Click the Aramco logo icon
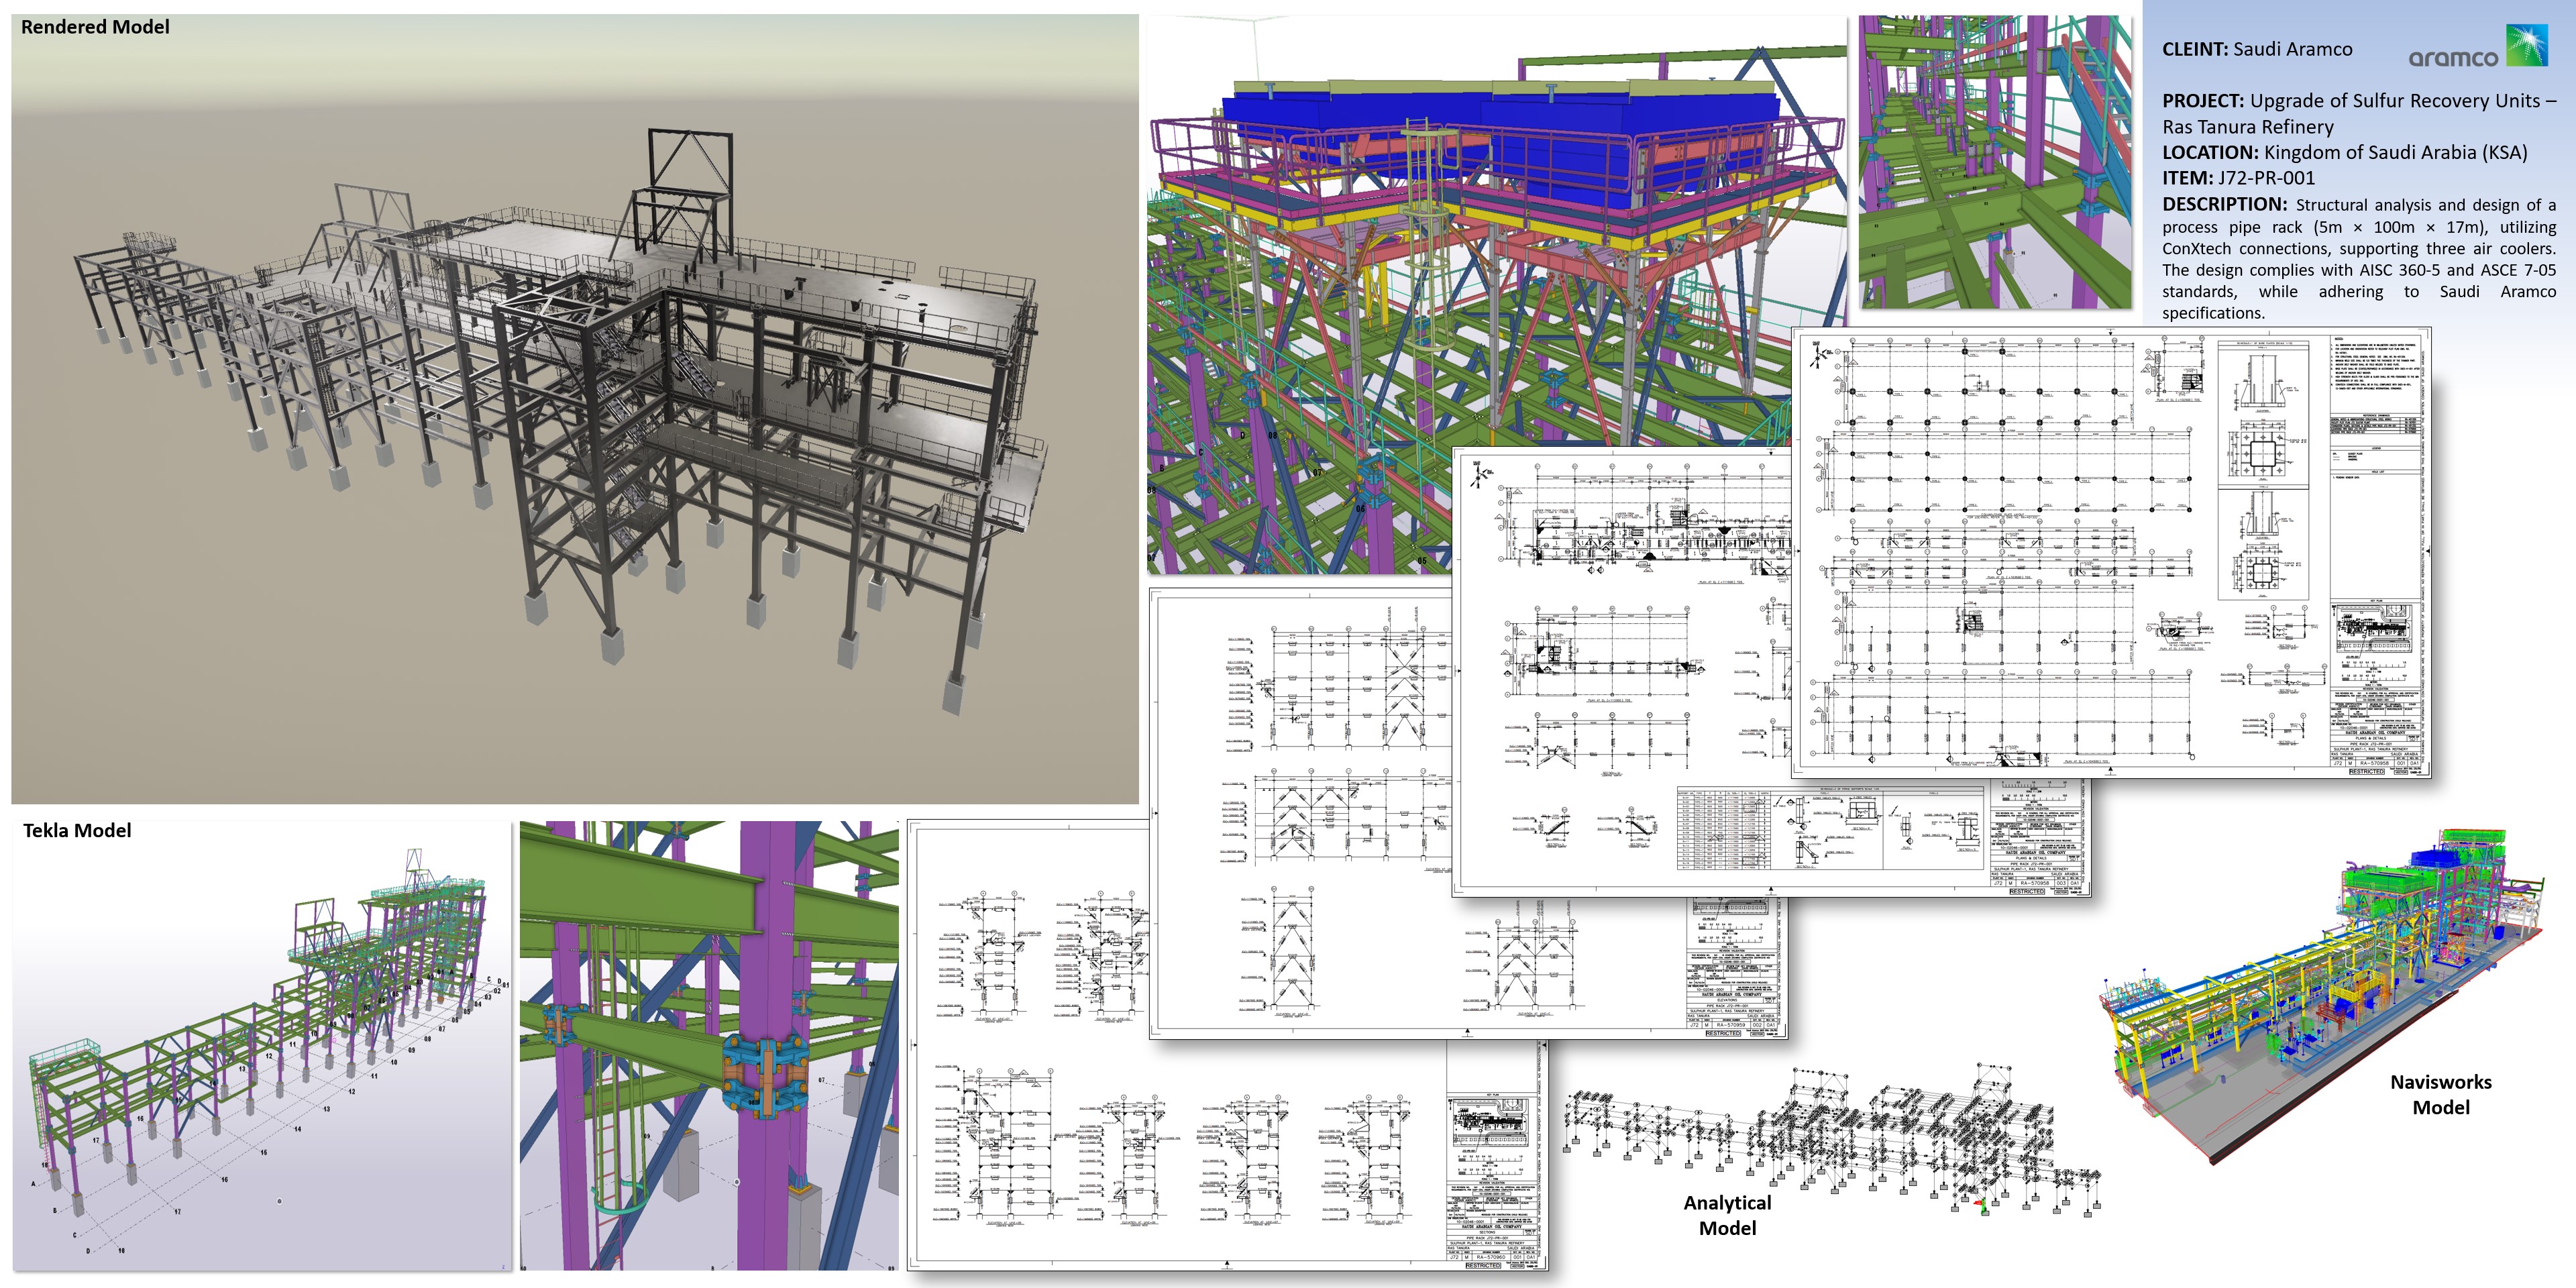 [x=2526, y=46]
